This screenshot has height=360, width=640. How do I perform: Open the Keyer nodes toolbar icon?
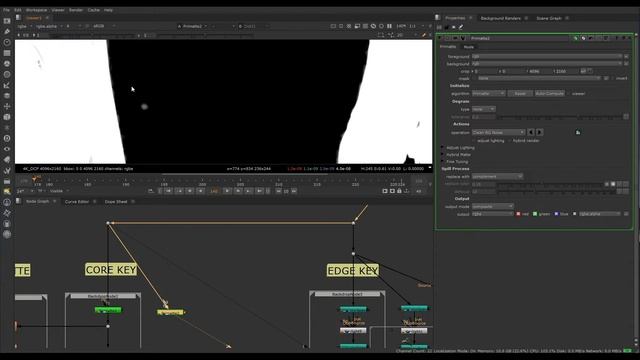[x=7, y=85]
